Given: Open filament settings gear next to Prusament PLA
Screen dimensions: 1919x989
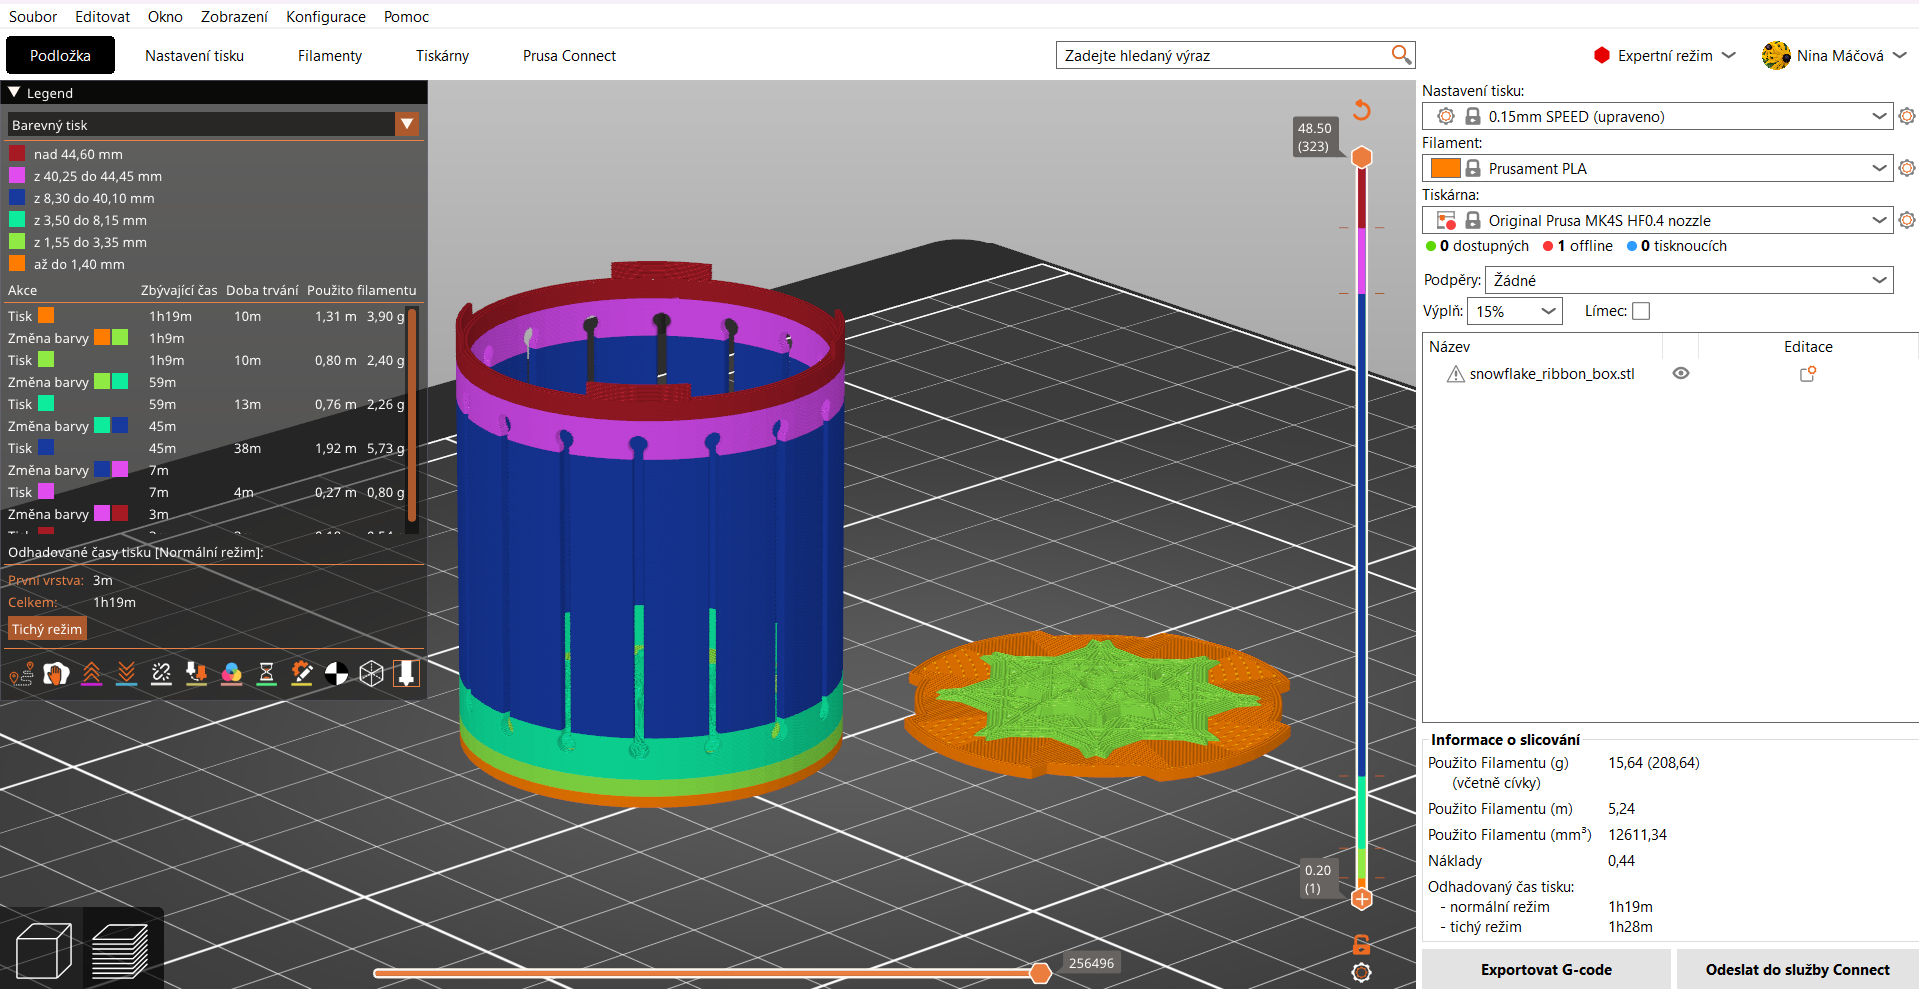Looking at the screenshot, I should coord(1907,168).
